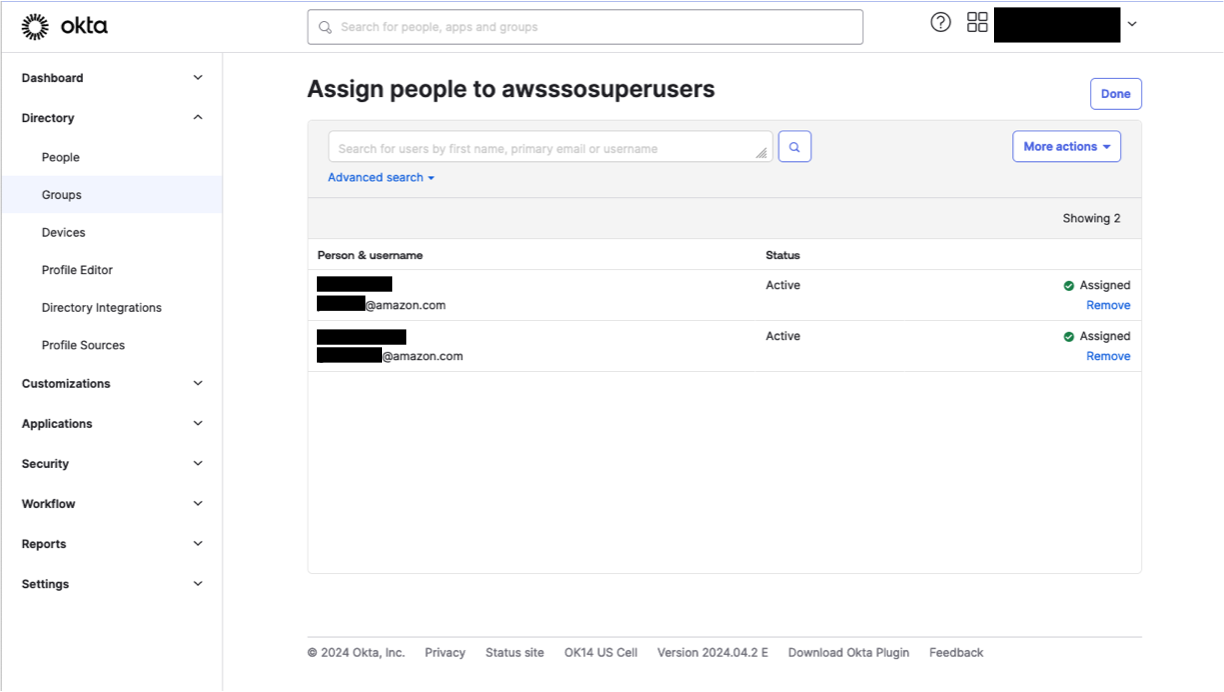Remove the first assigned user
The width and height of the screenshot is (1224, 692).
point(1108,305)
